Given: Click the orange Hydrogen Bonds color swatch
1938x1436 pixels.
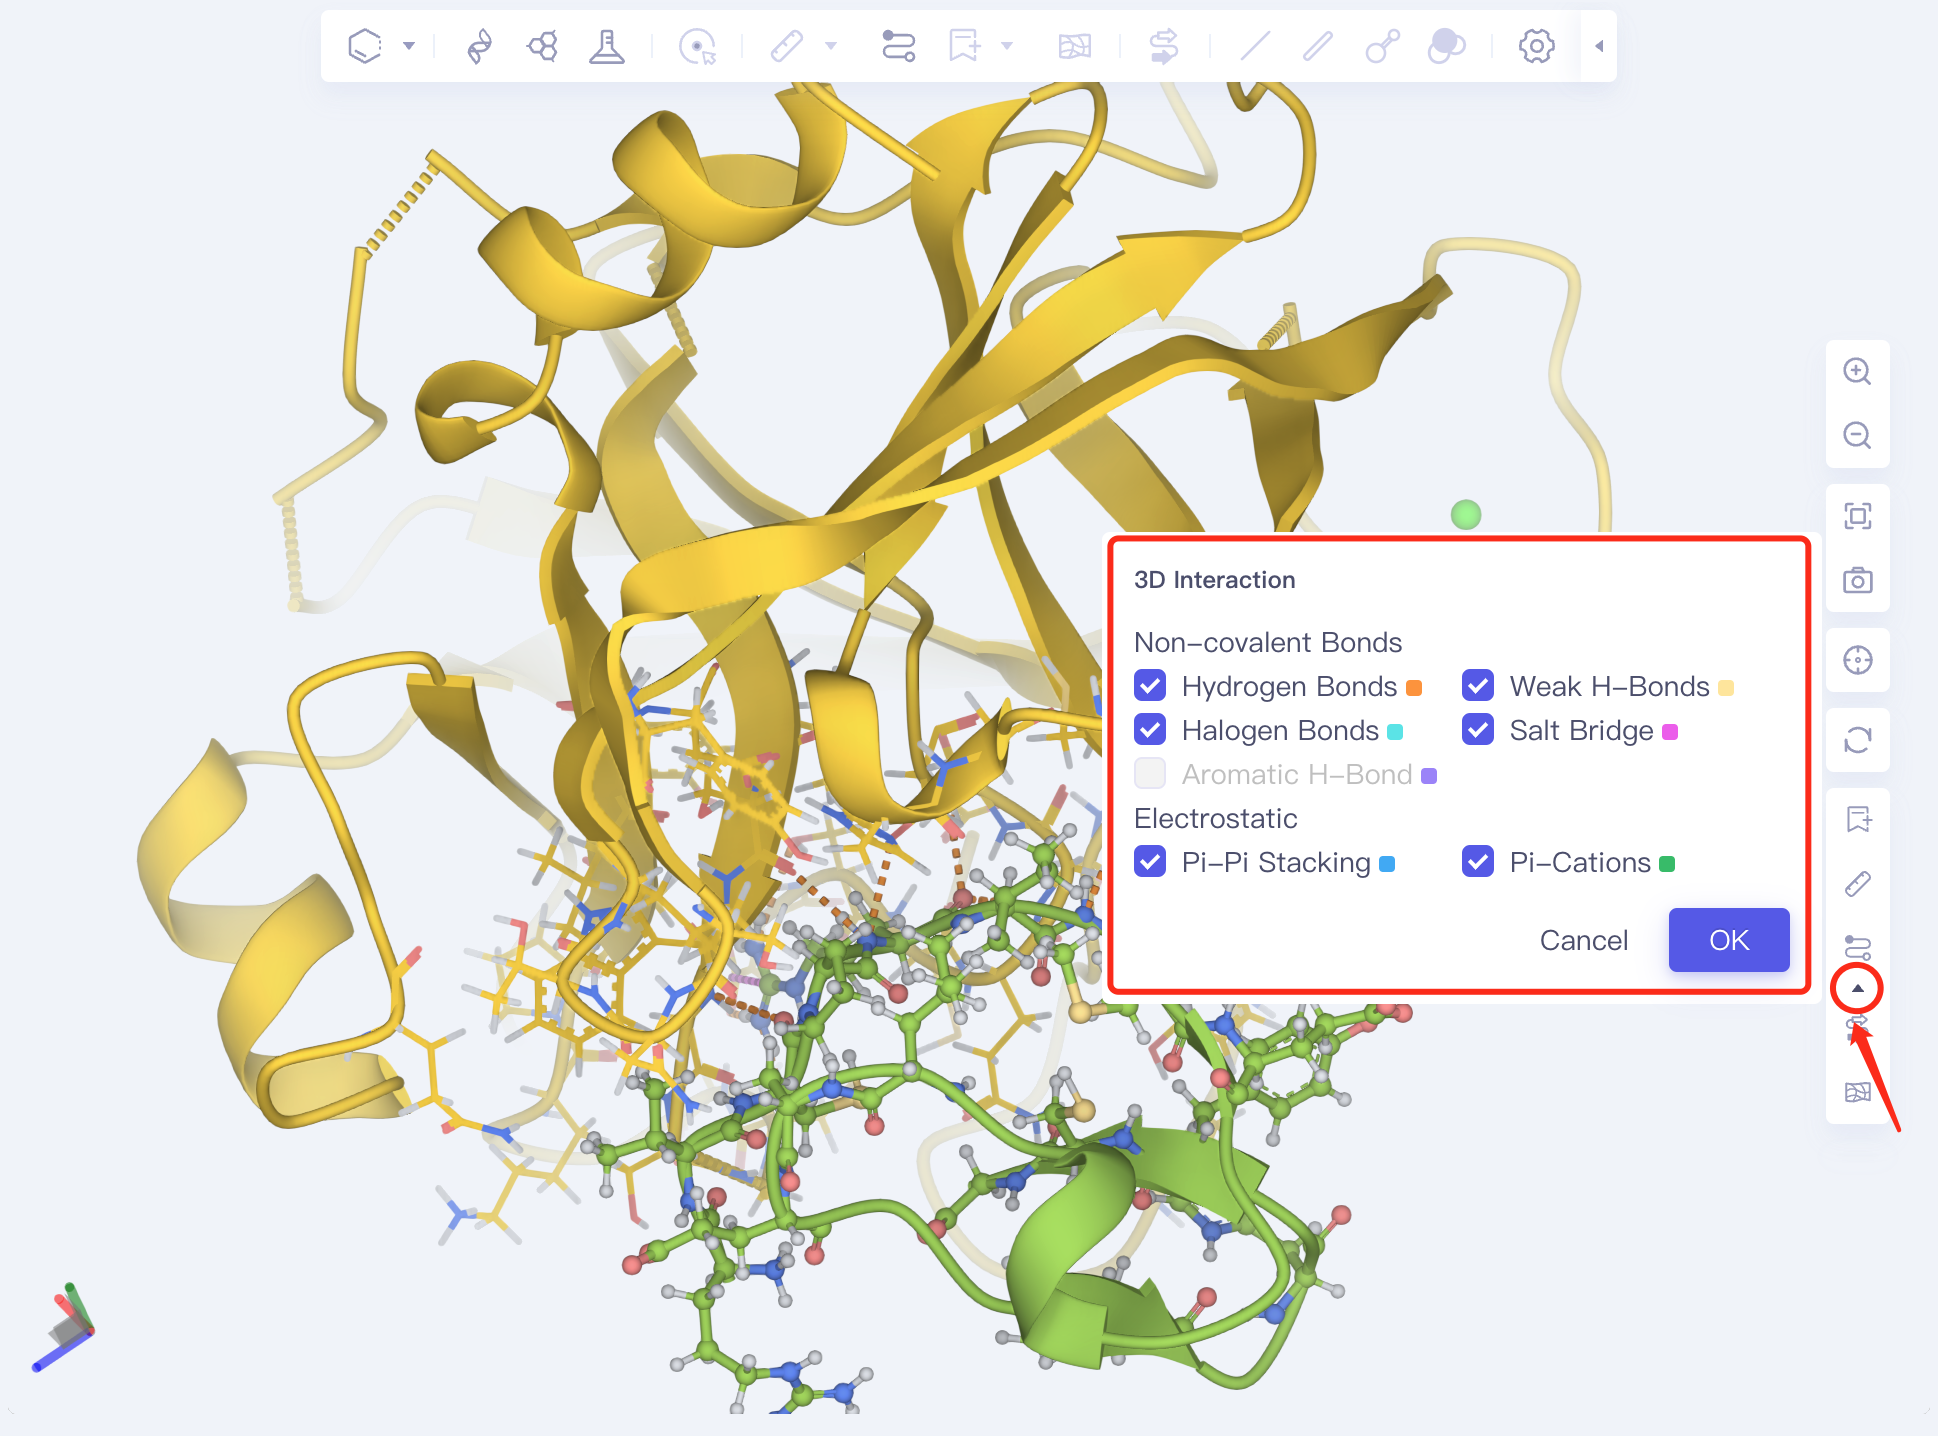Looking at the screenshot, I should 1414,688.
